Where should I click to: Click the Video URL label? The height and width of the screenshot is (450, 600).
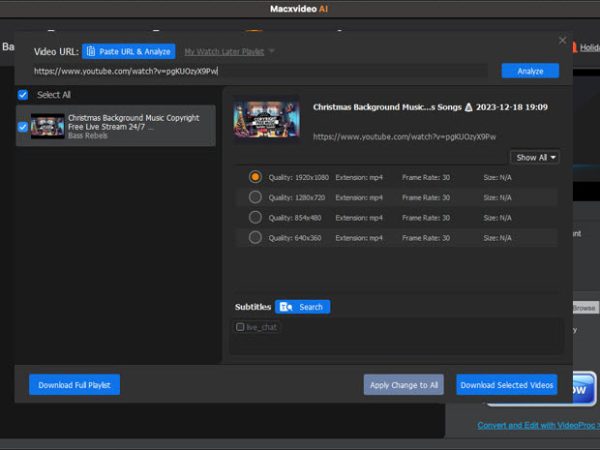(x=56, y=52)
